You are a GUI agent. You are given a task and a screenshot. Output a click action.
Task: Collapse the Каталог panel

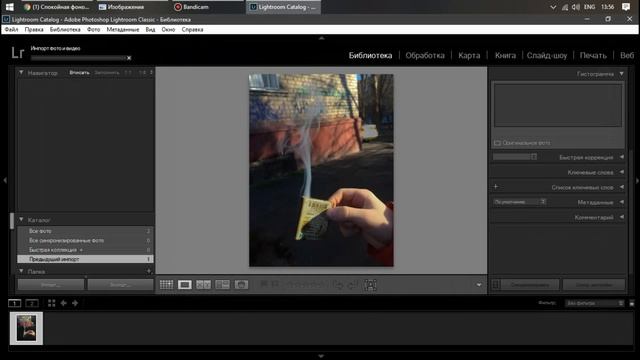[21, 220]
